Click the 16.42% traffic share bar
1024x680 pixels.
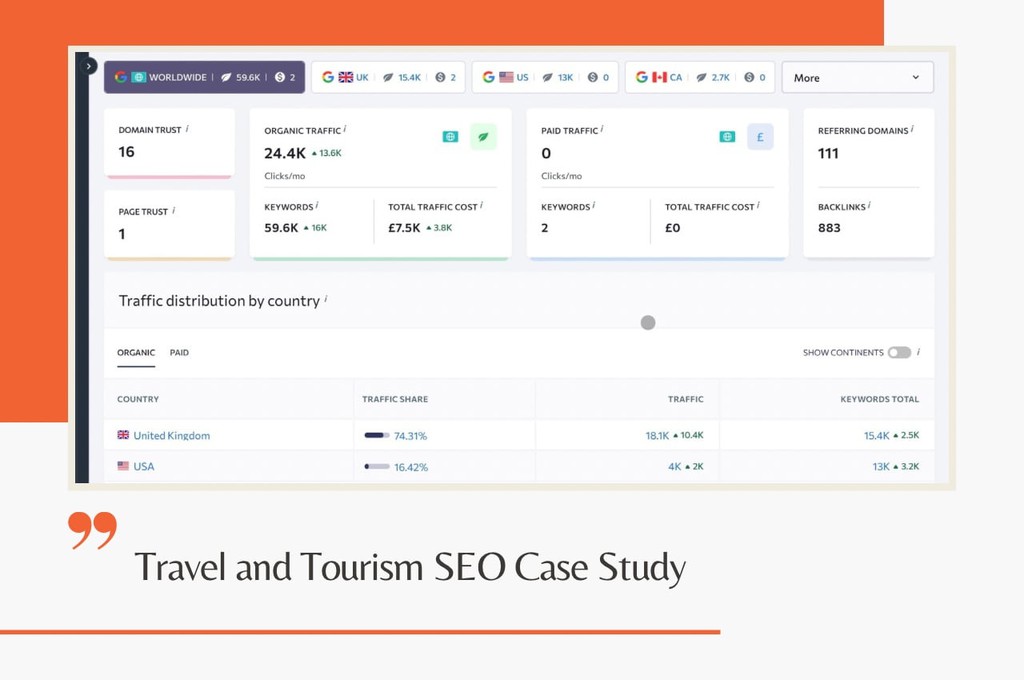coord(377,466)
